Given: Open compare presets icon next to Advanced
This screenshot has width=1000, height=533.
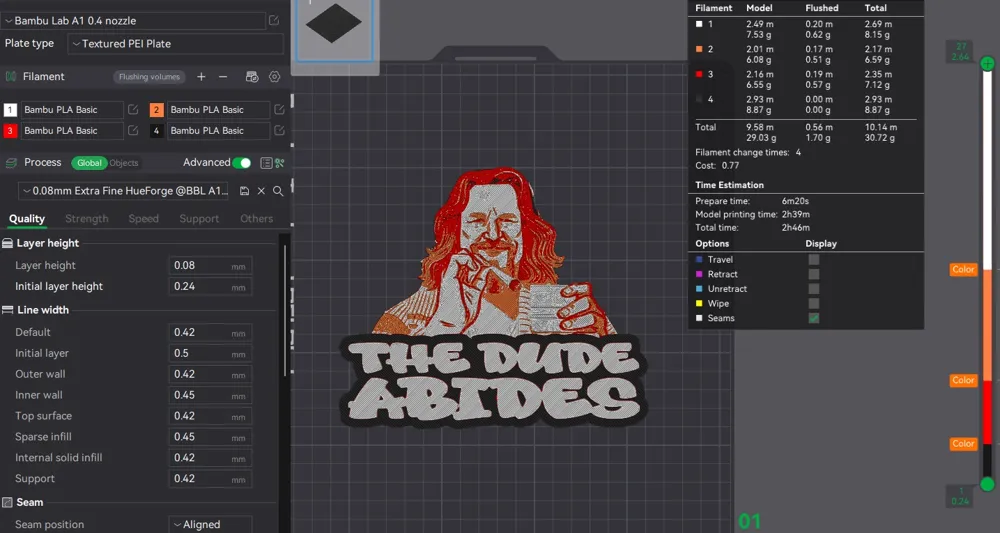Looking at the screenshot, I should [x=279, y=163].
